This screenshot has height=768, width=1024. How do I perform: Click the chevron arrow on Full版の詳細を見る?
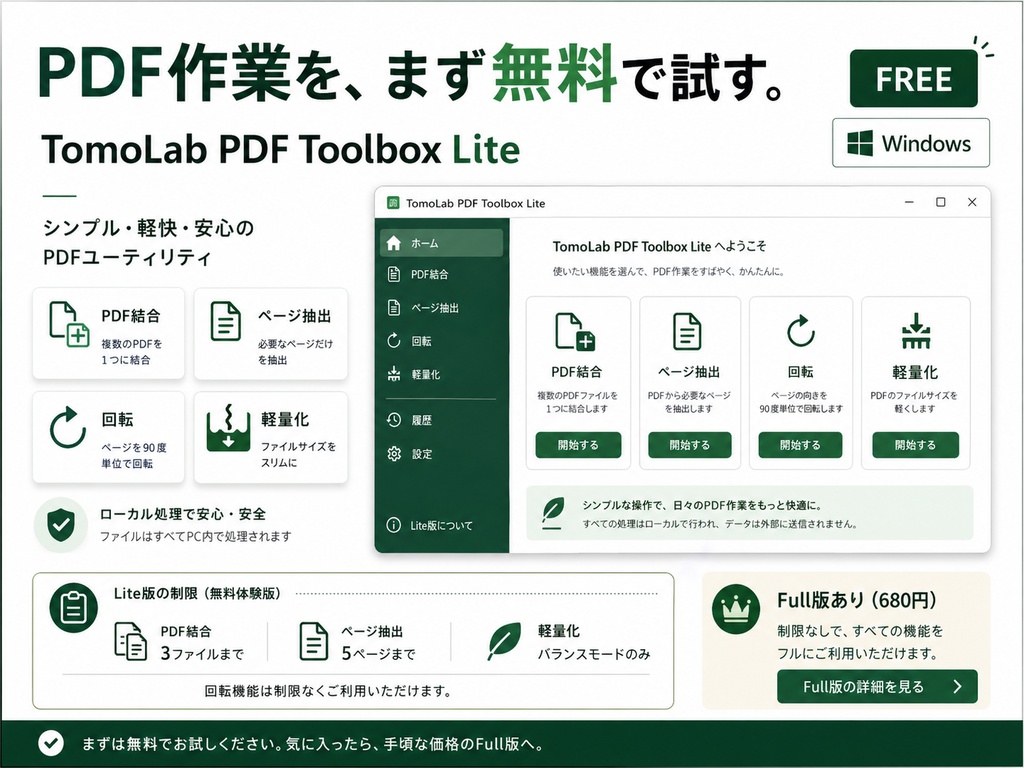coord(957,686)
